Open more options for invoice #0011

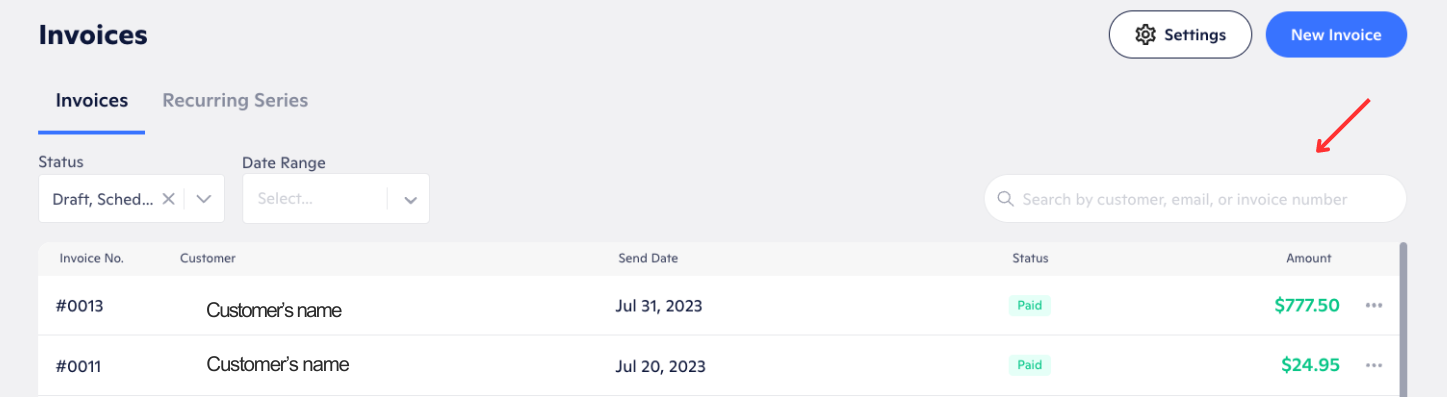pyautogui.click(x=1374, y=365)
